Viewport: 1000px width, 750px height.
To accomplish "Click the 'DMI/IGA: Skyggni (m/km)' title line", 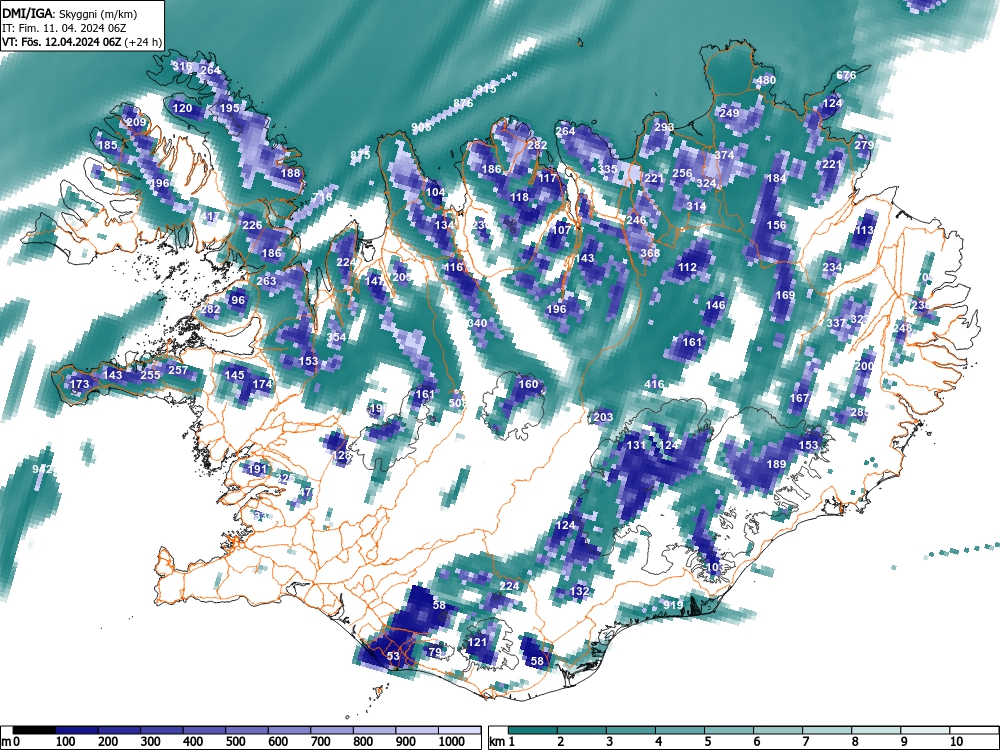I will point(70,13).
